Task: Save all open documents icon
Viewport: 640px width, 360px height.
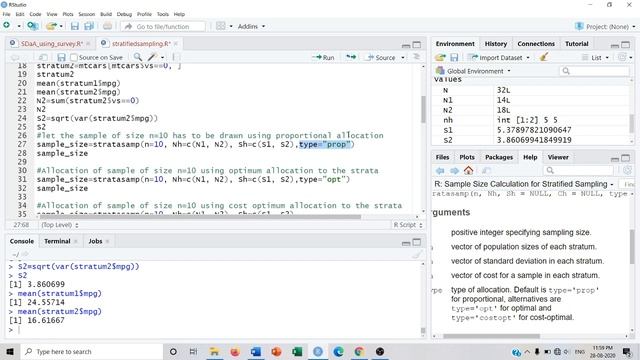Action: tap(89, 26)
